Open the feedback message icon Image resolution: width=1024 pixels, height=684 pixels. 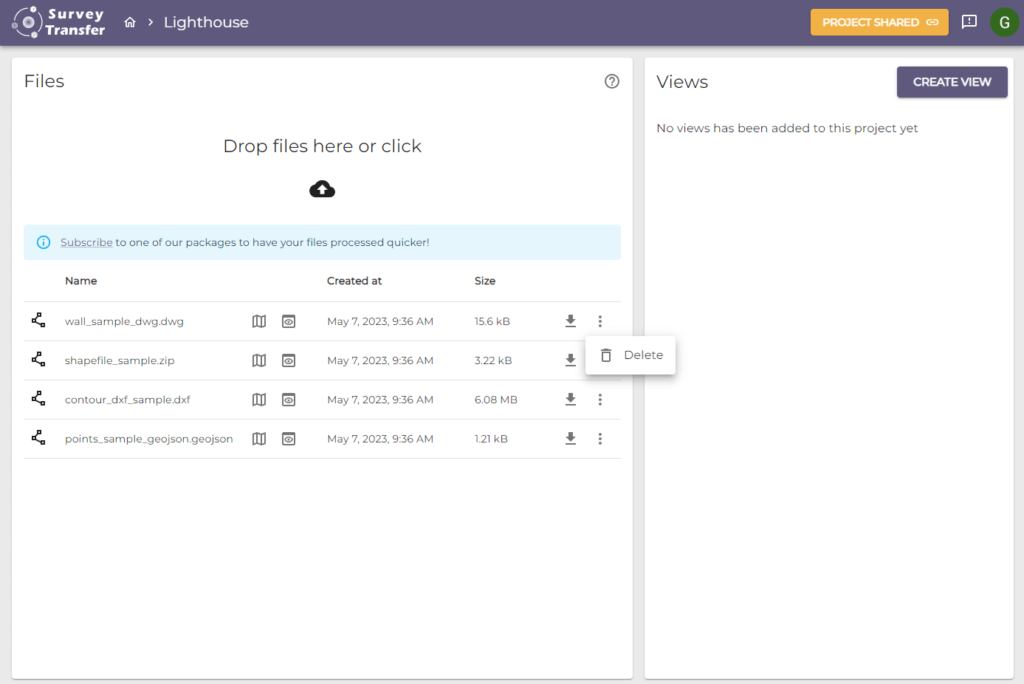pos(969,22)
